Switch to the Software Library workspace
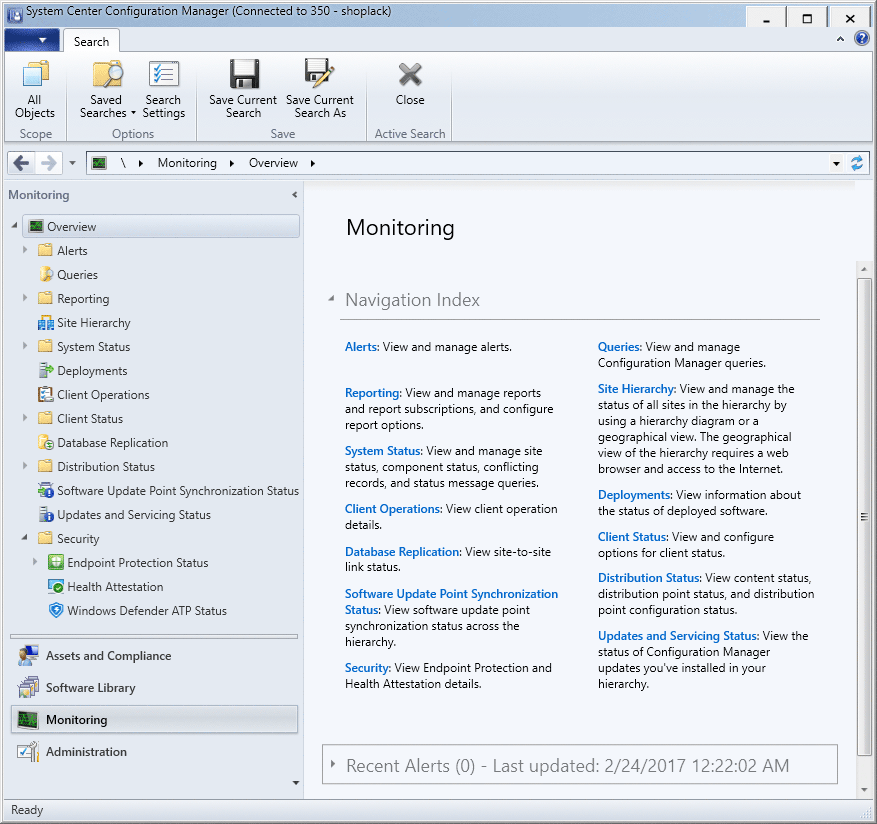877x824 pixels. point(154,688)
